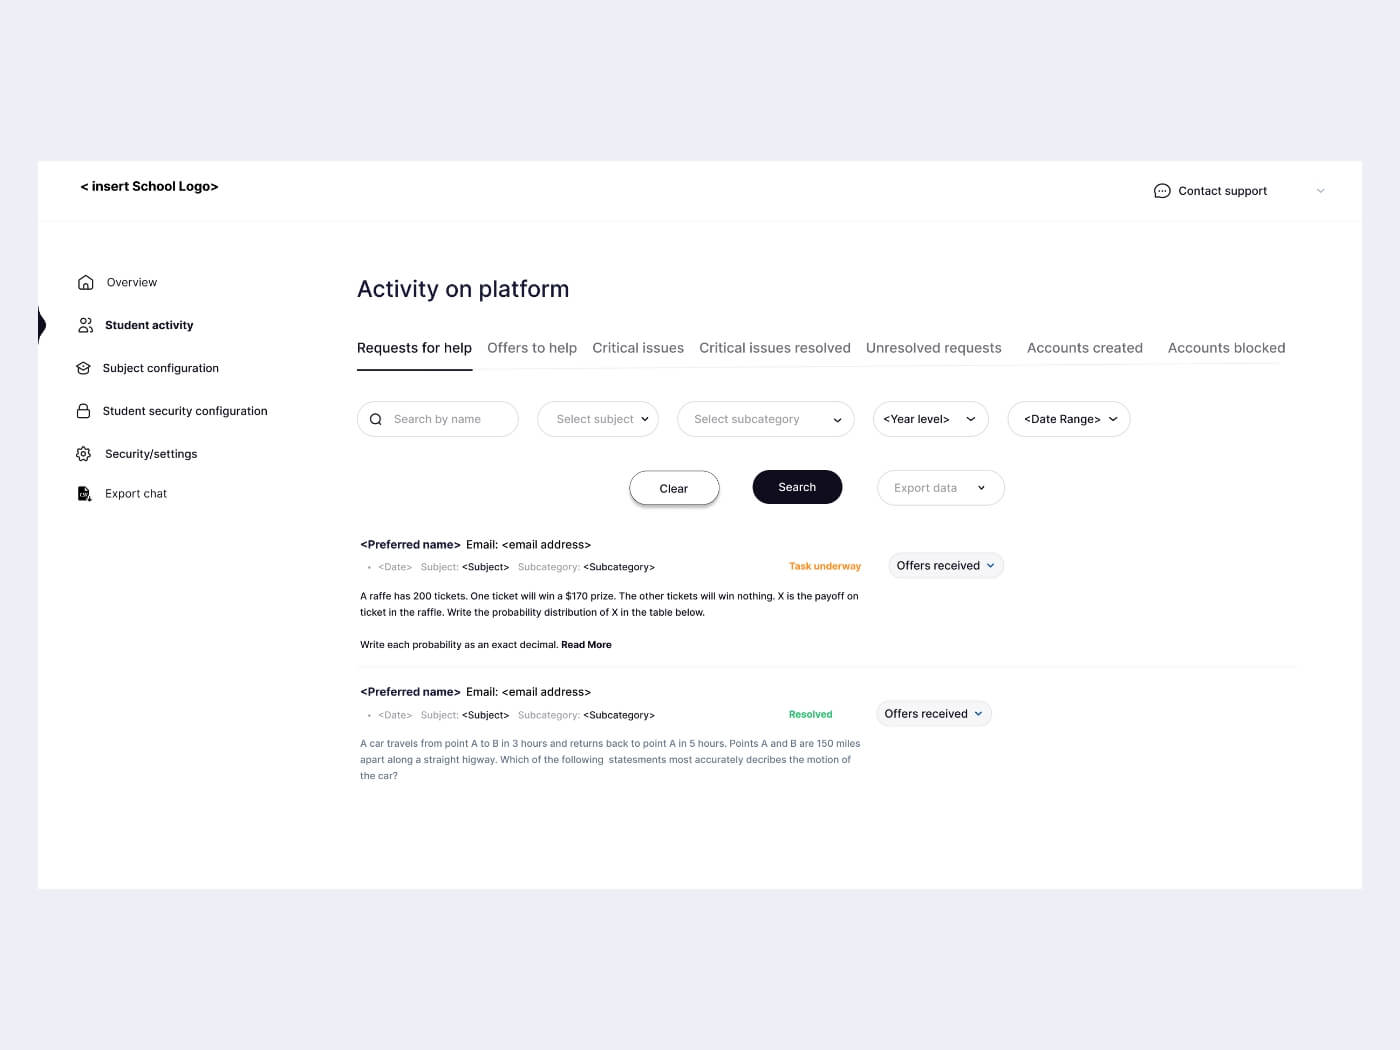Expand the Date Range selector
1400x1050 pixels.
click(1068, 419)
